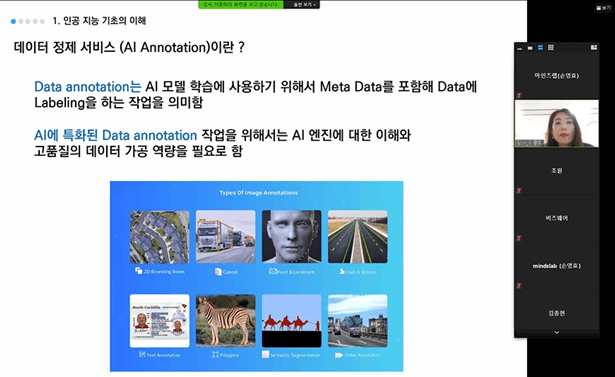Select the 비즈웨어 participant tile
Viewport: 615px width, 377px height.
pyautogui.click(x=557, y=218)
